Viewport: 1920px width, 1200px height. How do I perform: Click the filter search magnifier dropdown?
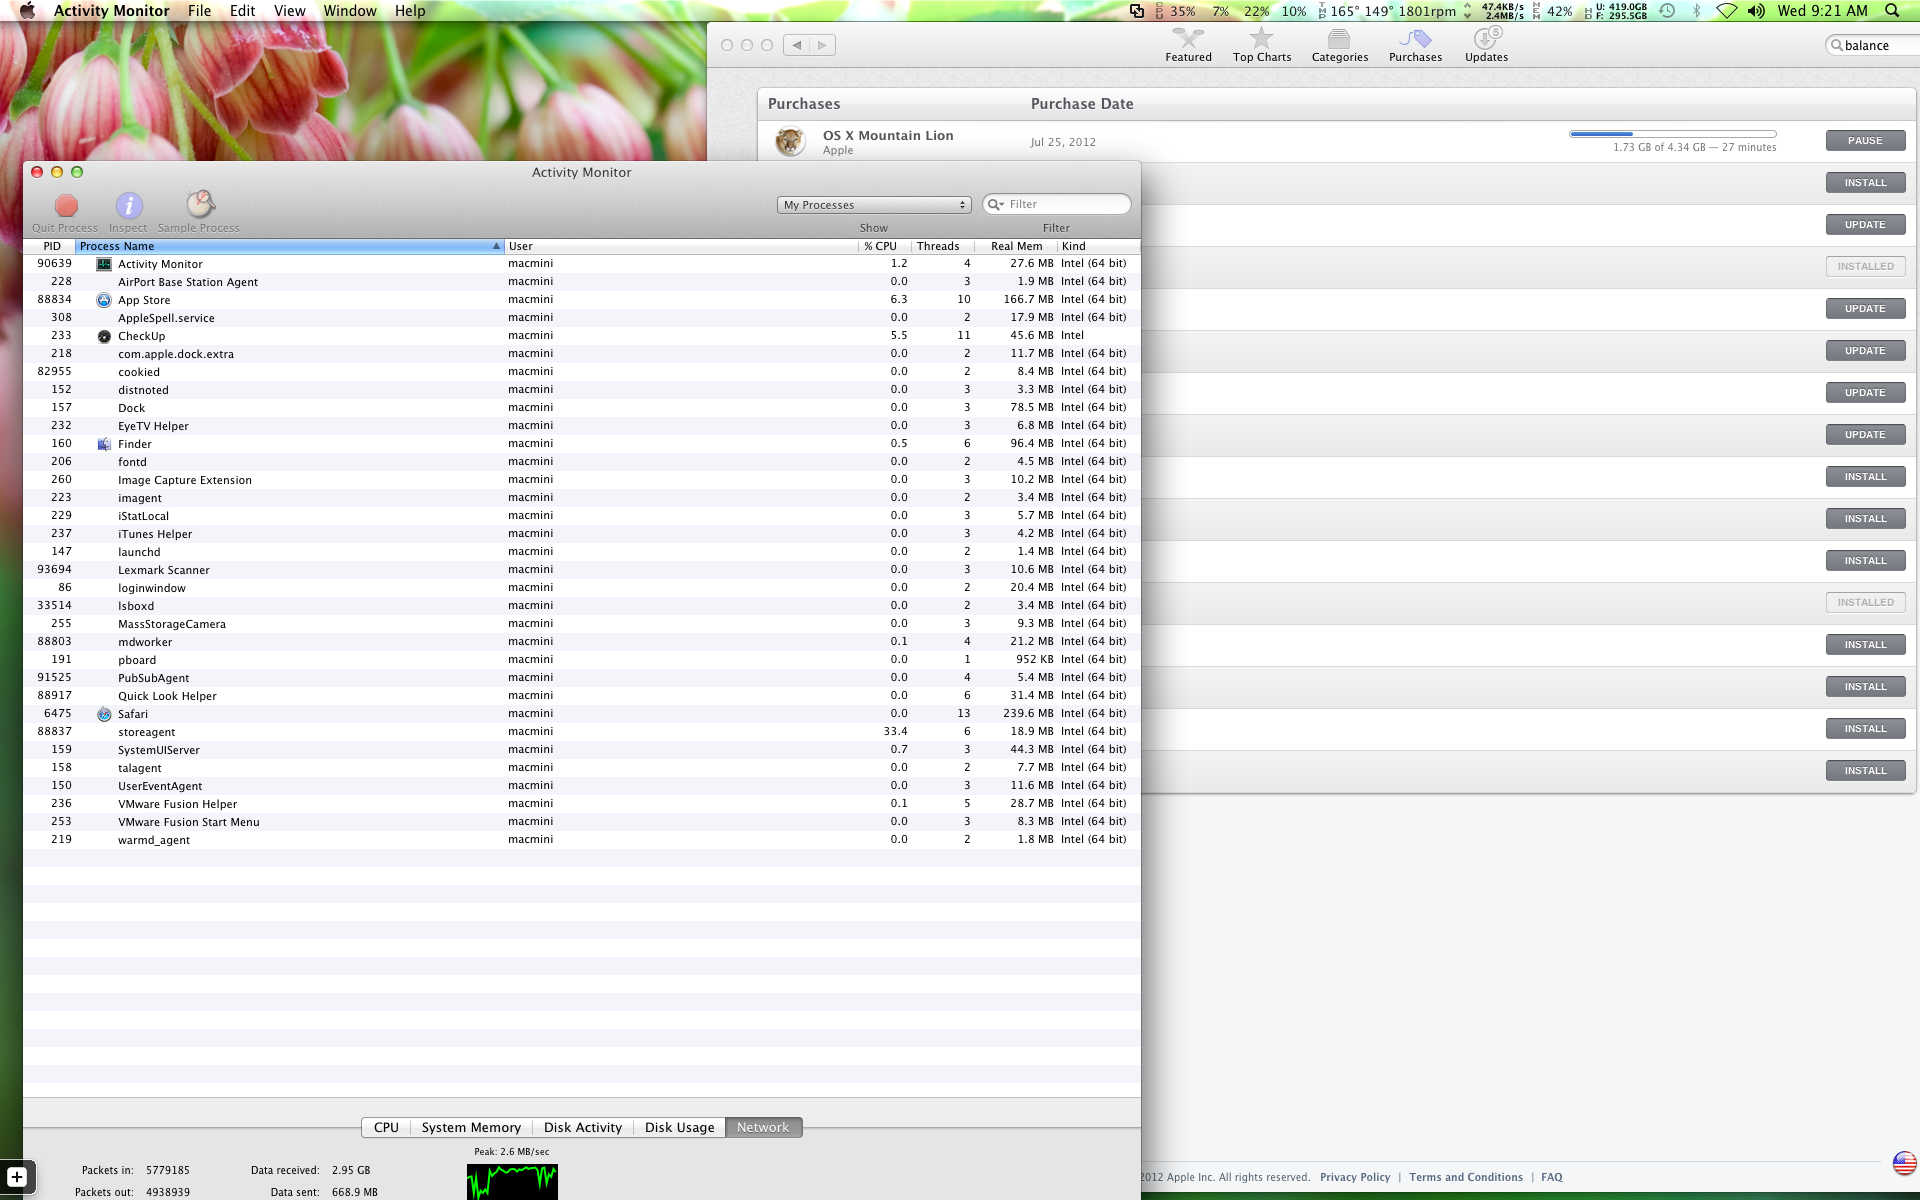click(x=996, y=204)
